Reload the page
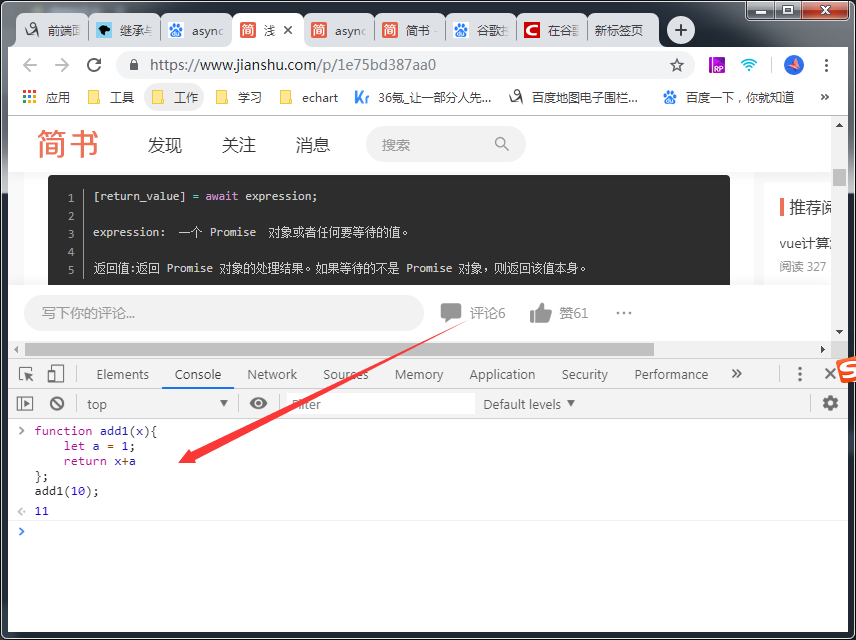This screenshot has width=856, height=640. (x=94, y=65)
